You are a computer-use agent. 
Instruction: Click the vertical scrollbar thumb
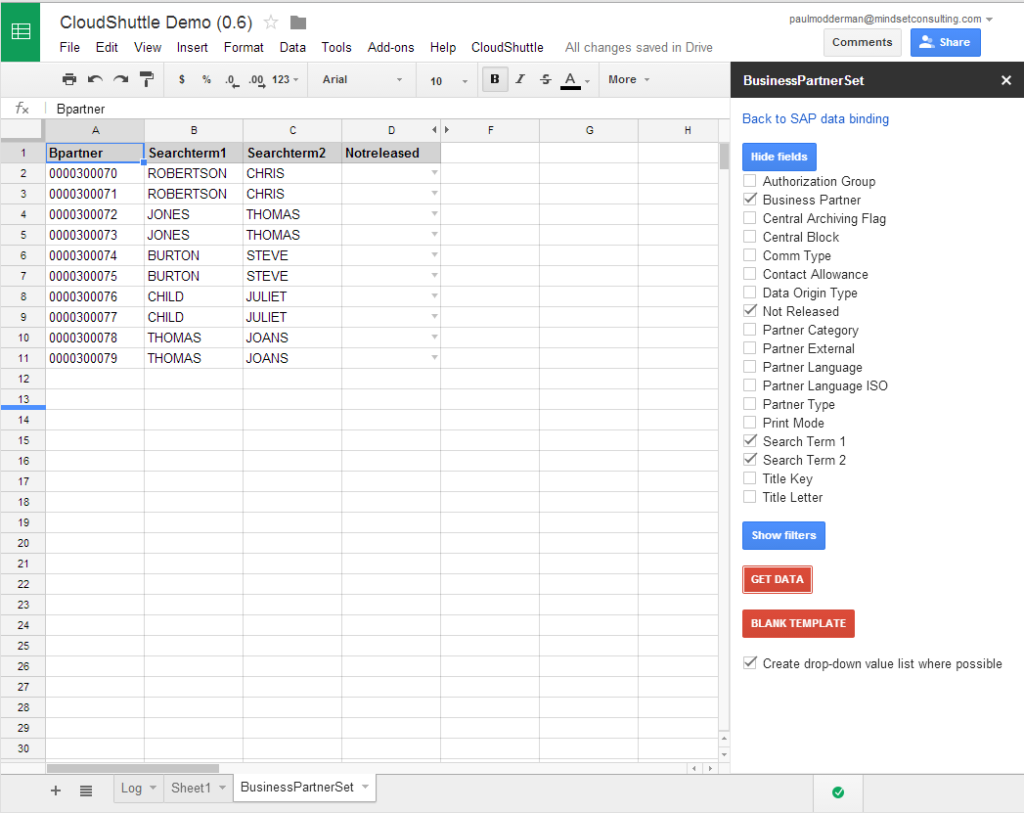(x=724, y=157)
